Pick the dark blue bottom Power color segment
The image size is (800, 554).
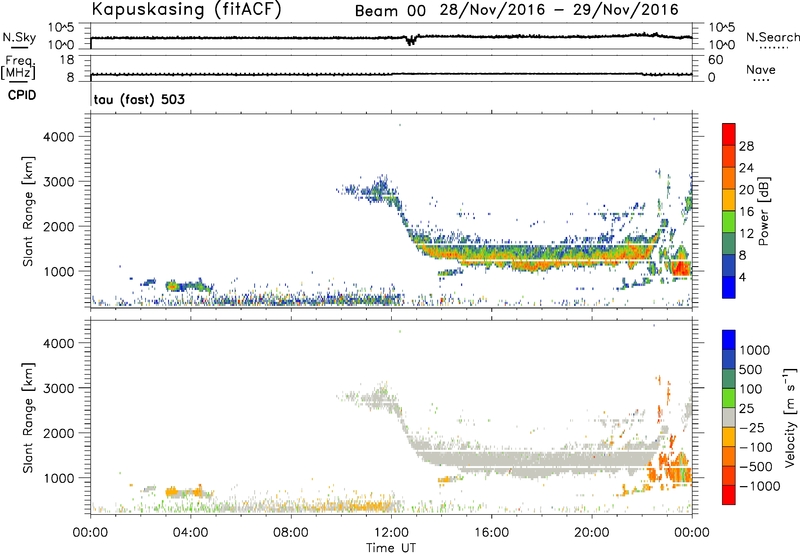[729, 287]
